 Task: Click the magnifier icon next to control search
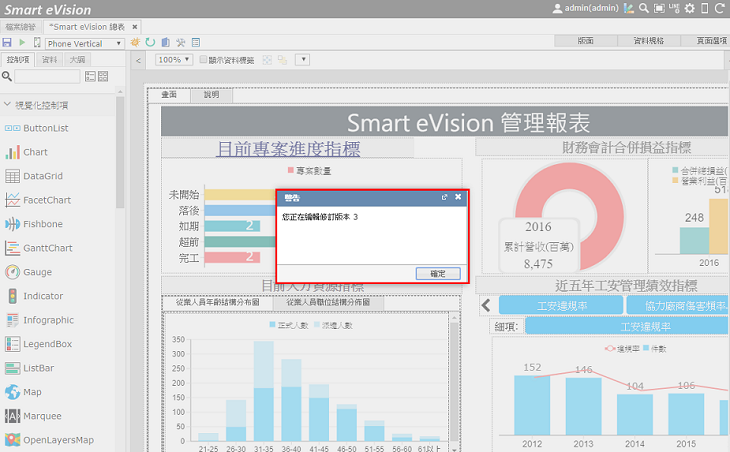pyautogui.click(x=7, y=76)
